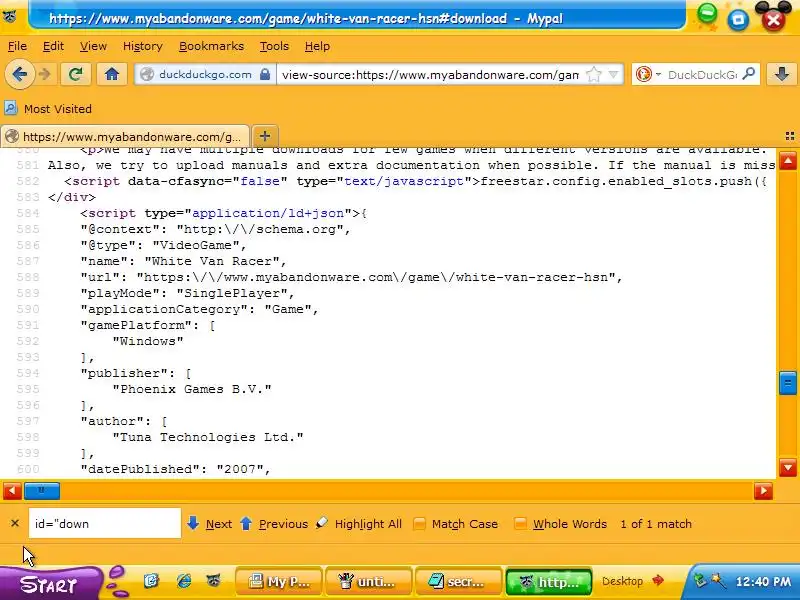The width and height of the screenshot is (800, 600).
Task: Close the find bar with X
Action: (15, 523)
